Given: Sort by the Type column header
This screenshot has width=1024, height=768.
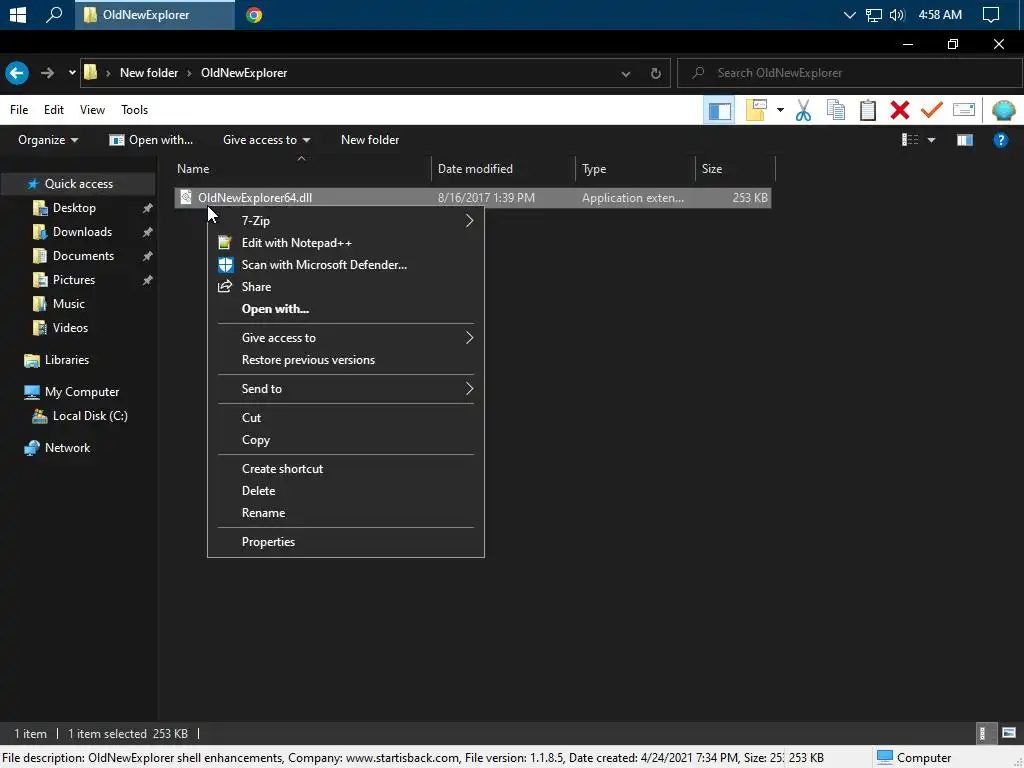Looking at the screenshot, I should (x=635, y=168).
